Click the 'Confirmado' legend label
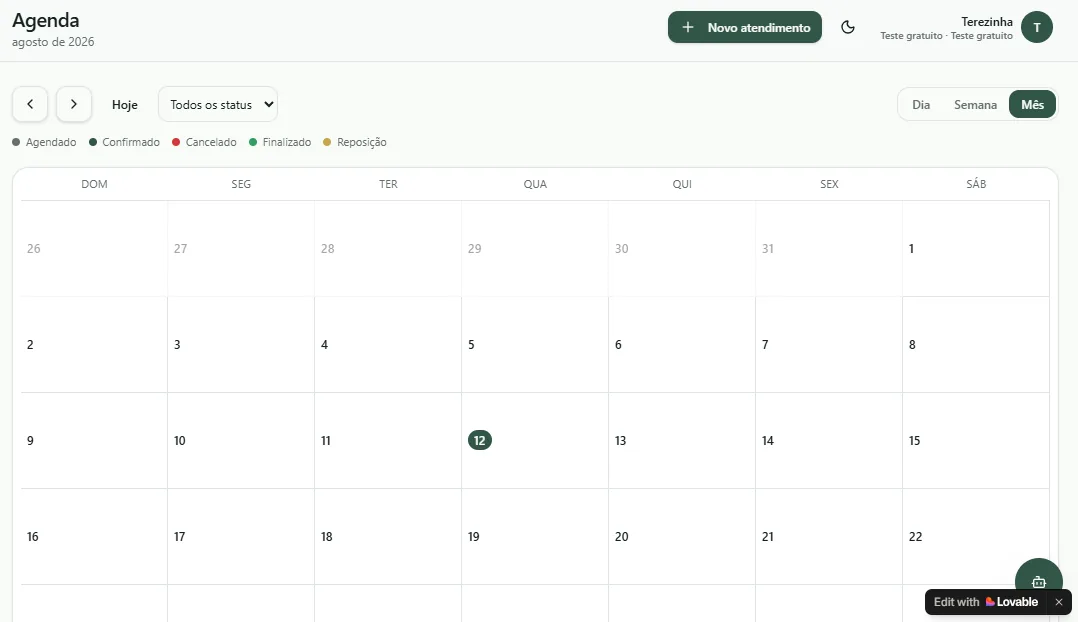 point(131,142)
